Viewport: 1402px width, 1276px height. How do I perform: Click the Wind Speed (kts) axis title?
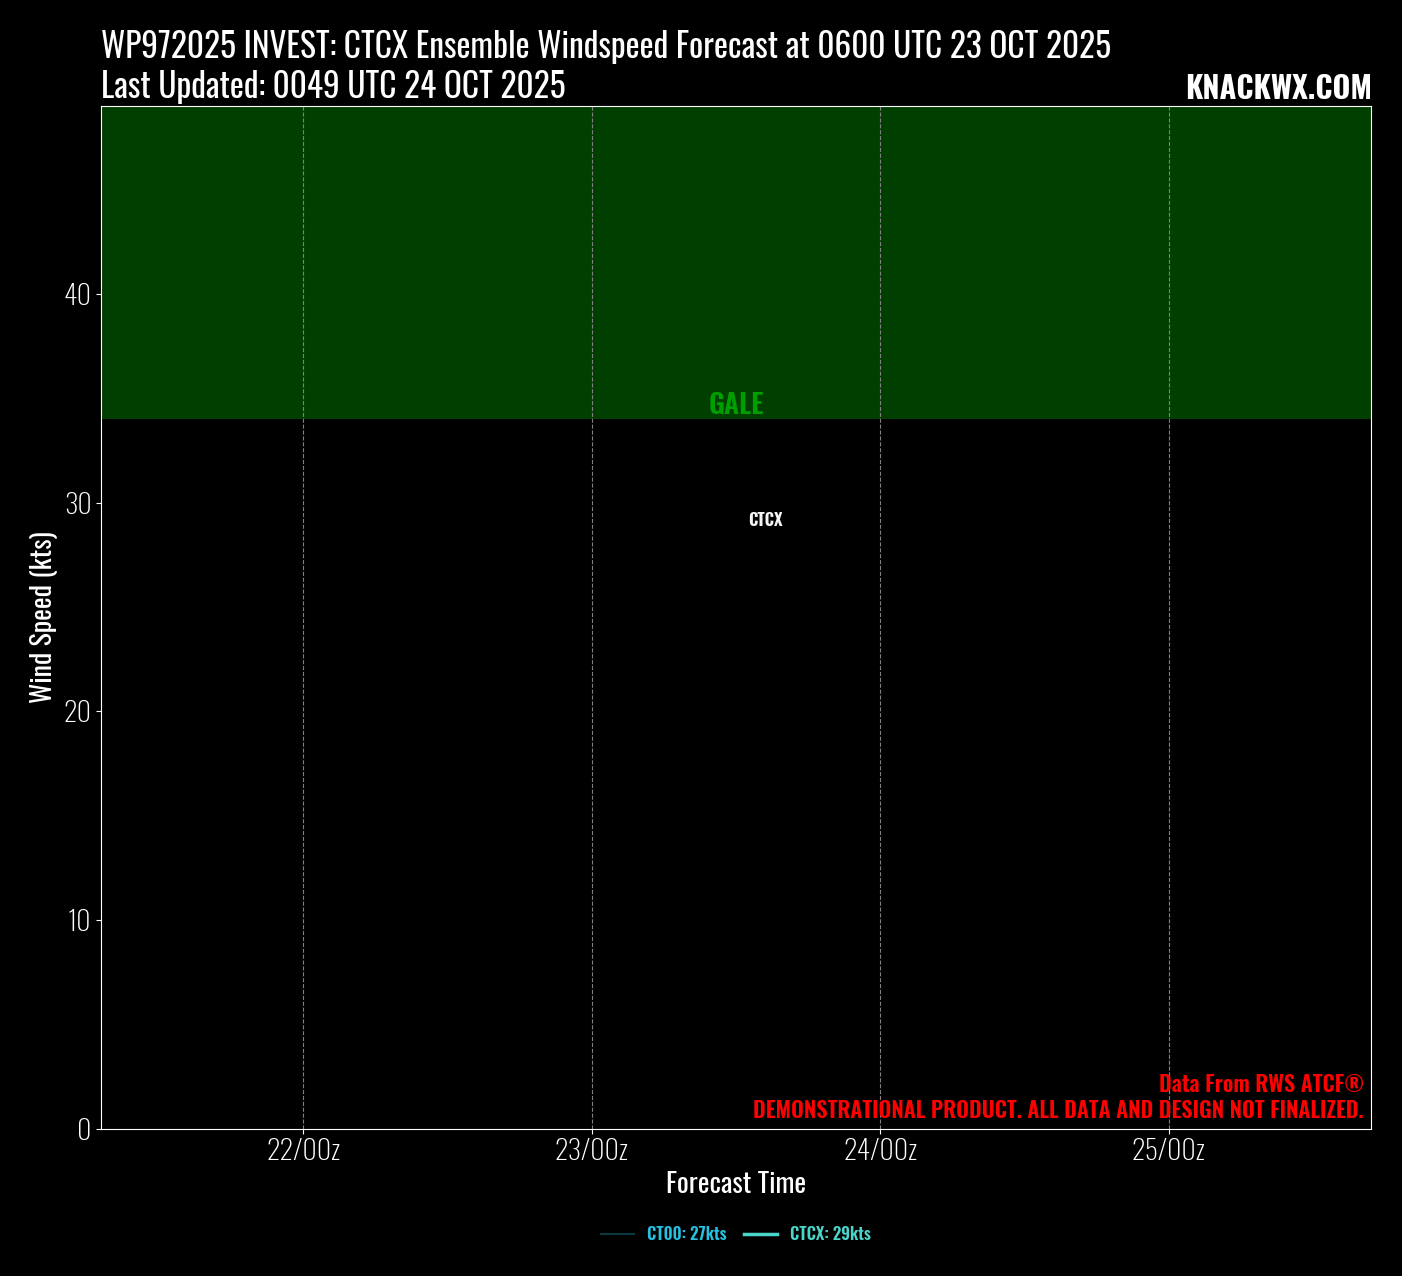tap(41, 617)
